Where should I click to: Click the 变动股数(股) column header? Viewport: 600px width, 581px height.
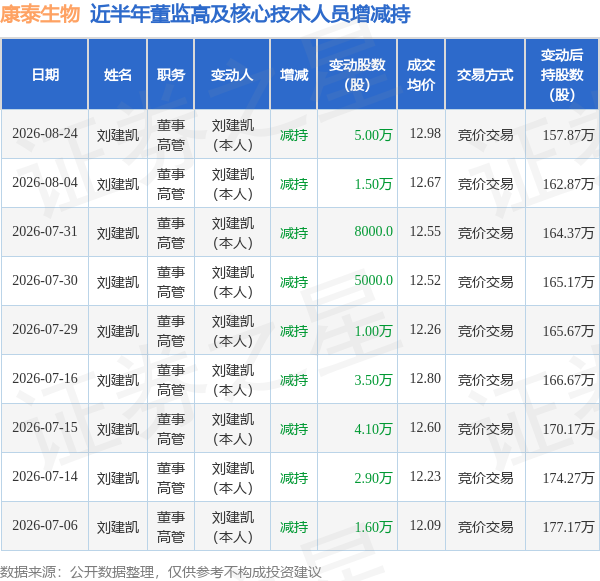357,75
